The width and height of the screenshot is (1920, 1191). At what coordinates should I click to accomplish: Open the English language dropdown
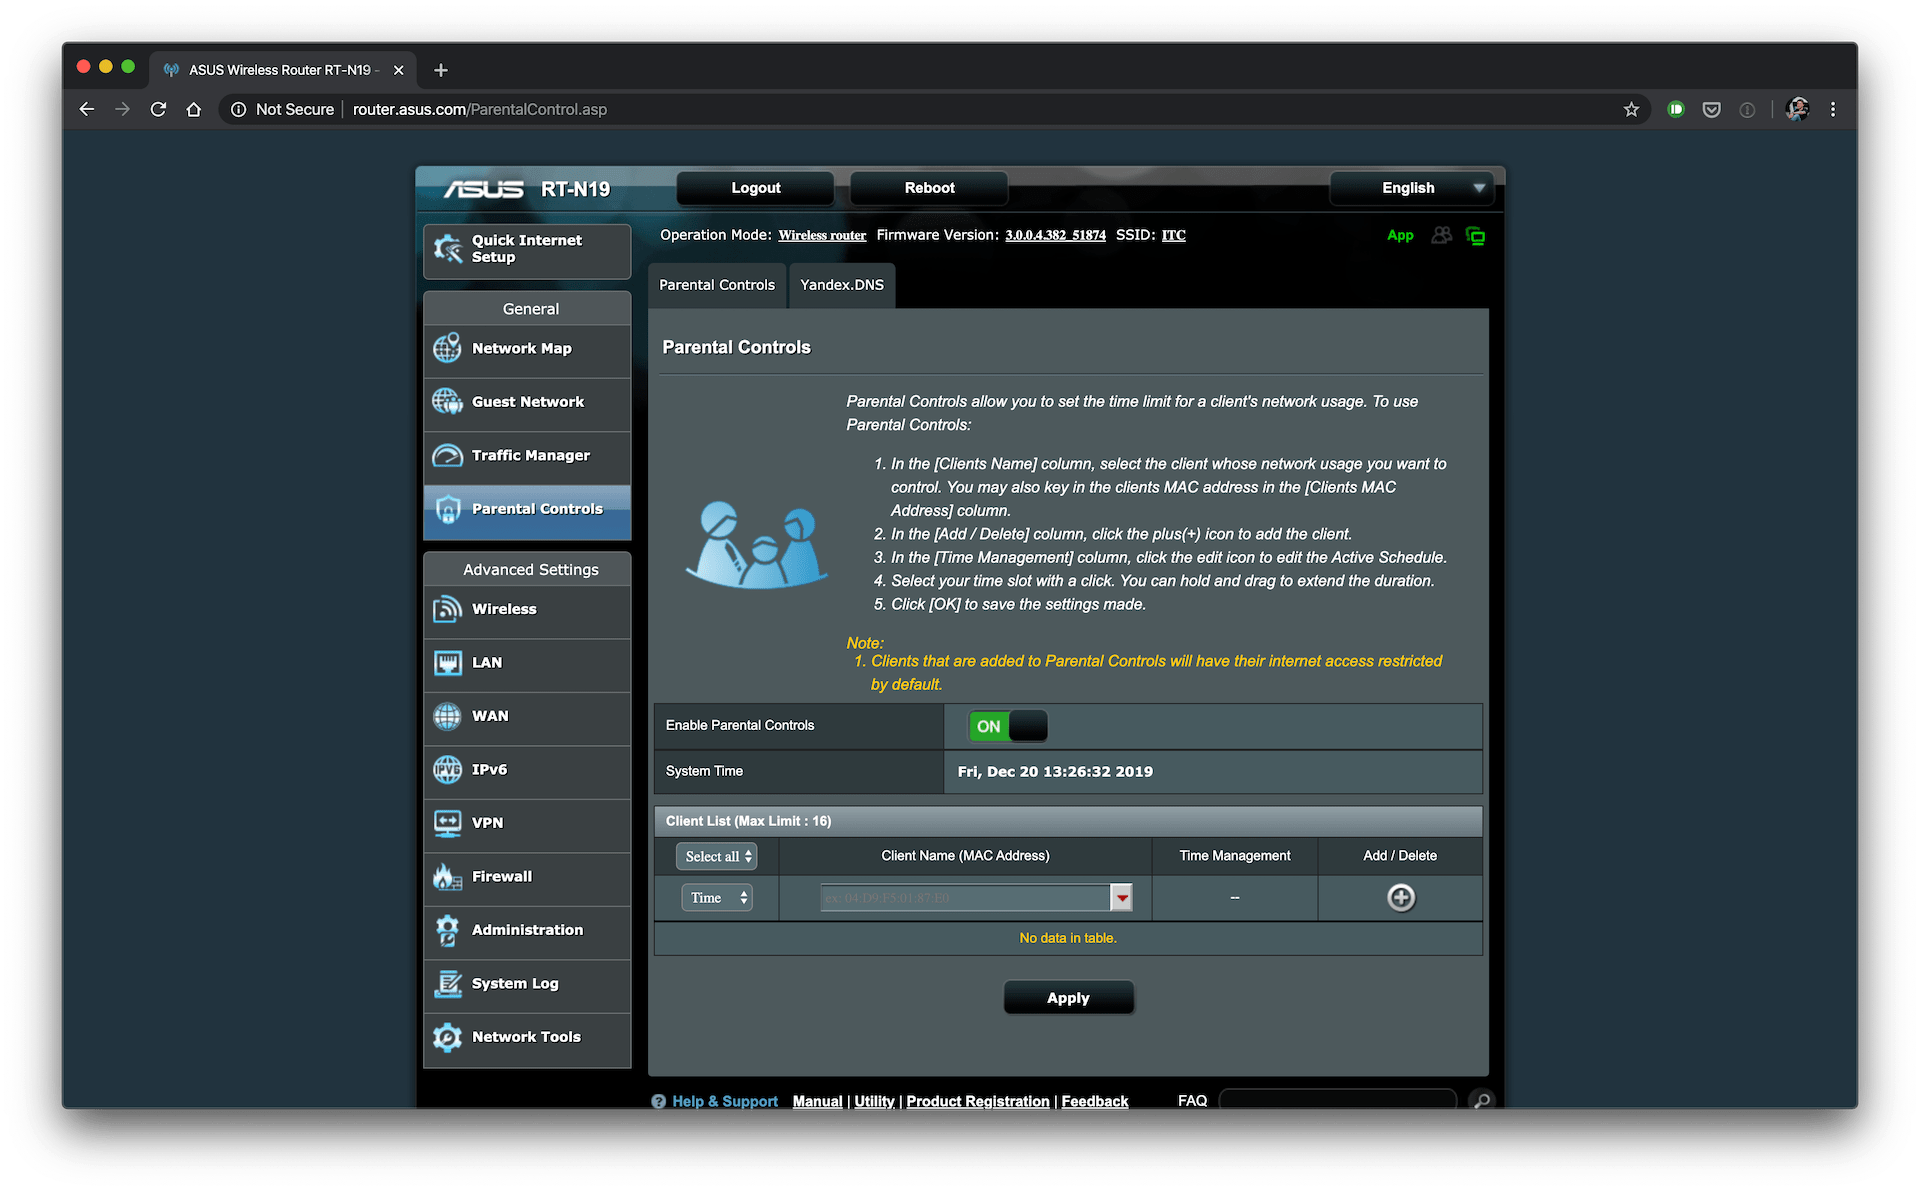click(1411, 188)
